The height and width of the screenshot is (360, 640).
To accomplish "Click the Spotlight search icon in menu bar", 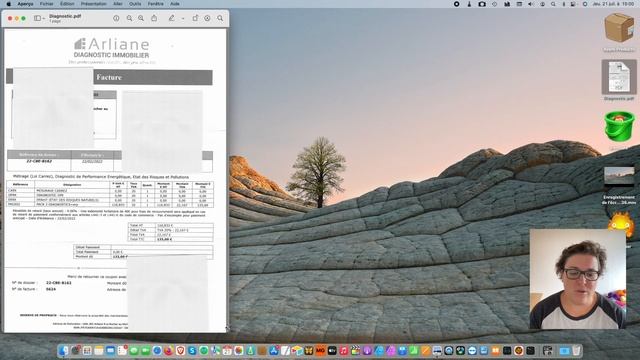I will [x=553, y=4].
